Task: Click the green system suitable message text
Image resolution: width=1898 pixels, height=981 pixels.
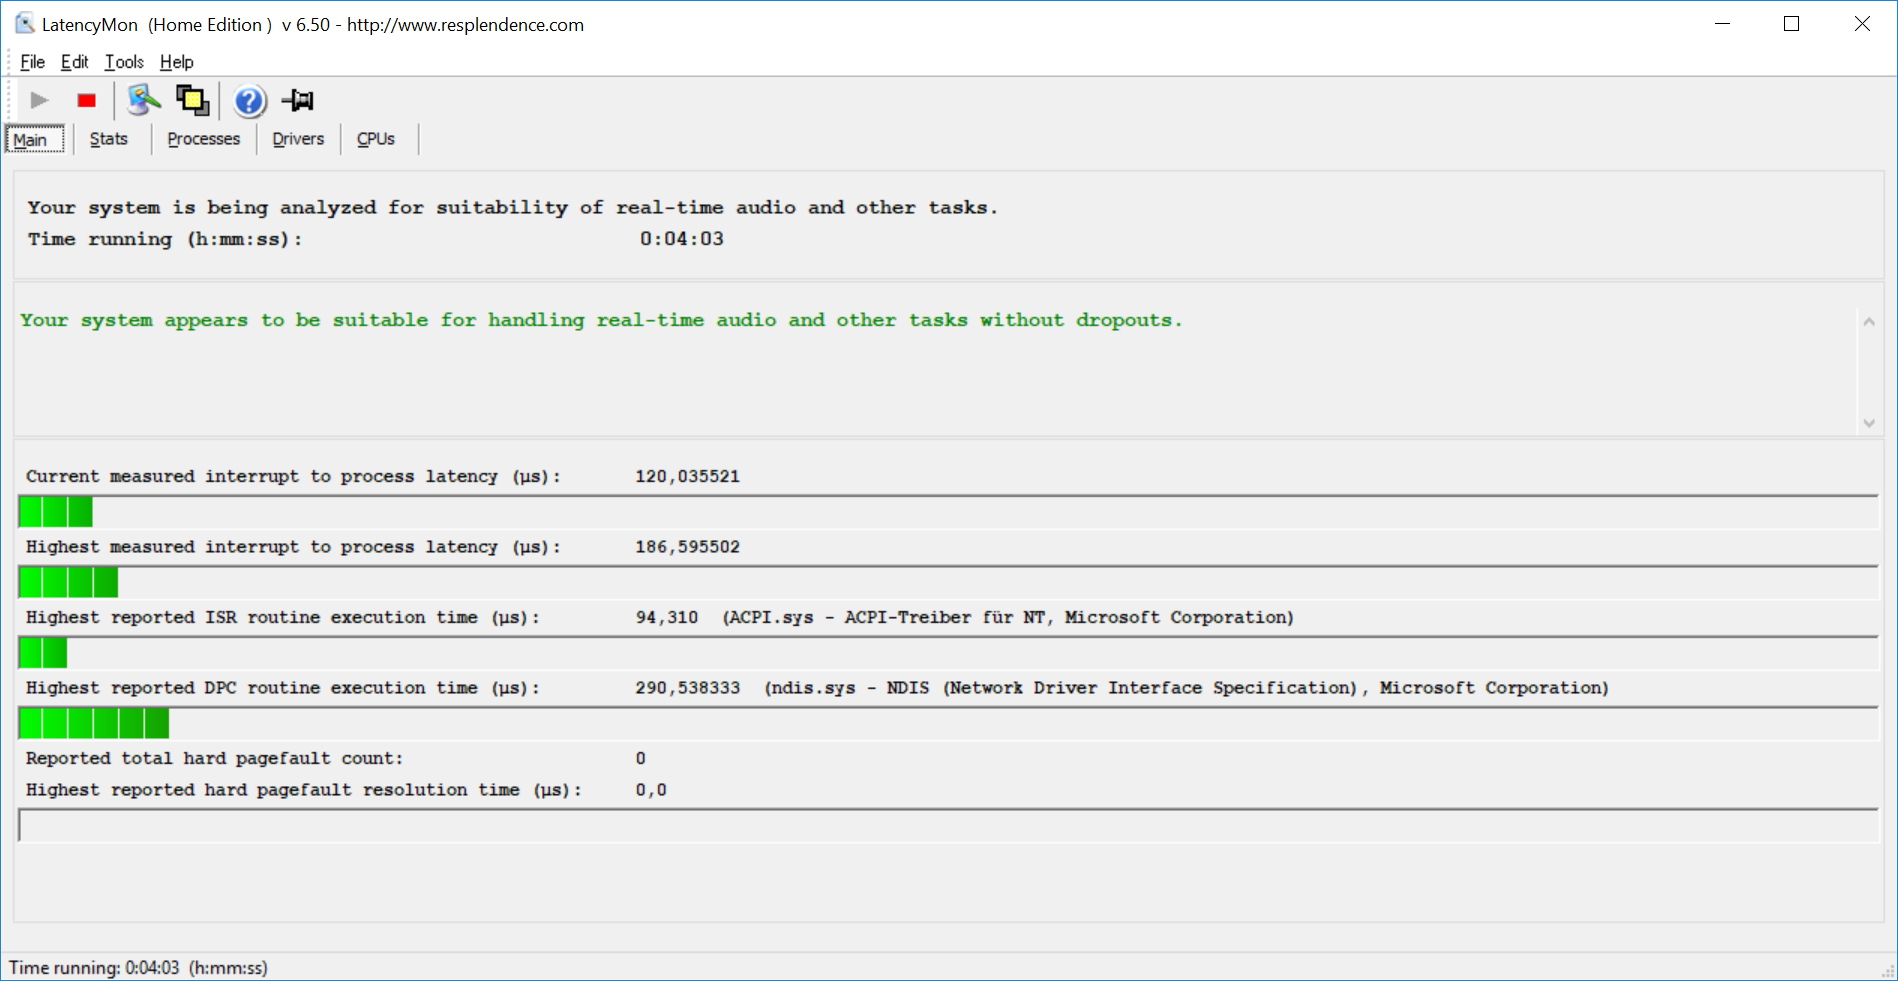Action: (601, 320)
